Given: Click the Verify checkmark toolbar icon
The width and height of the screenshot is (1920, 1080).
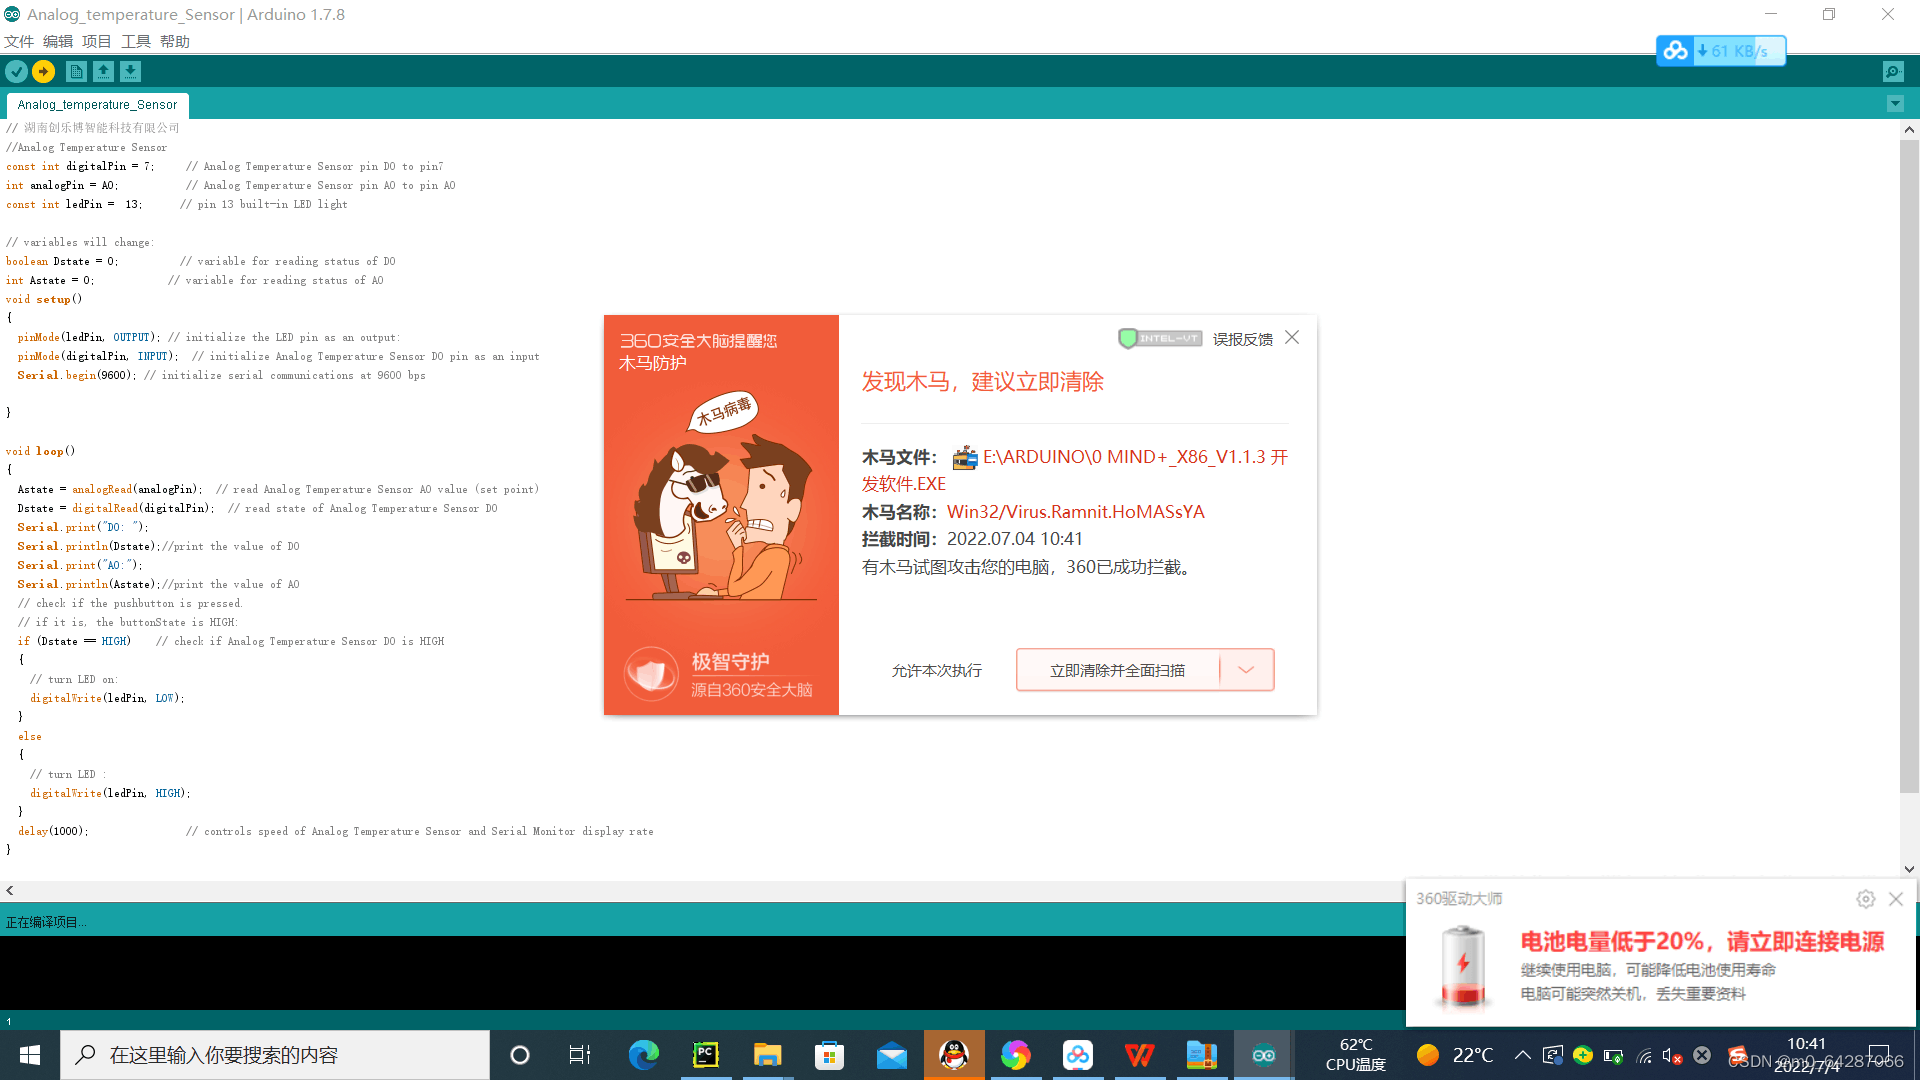Looking at the screenshot, I should (x=16, y=71).
